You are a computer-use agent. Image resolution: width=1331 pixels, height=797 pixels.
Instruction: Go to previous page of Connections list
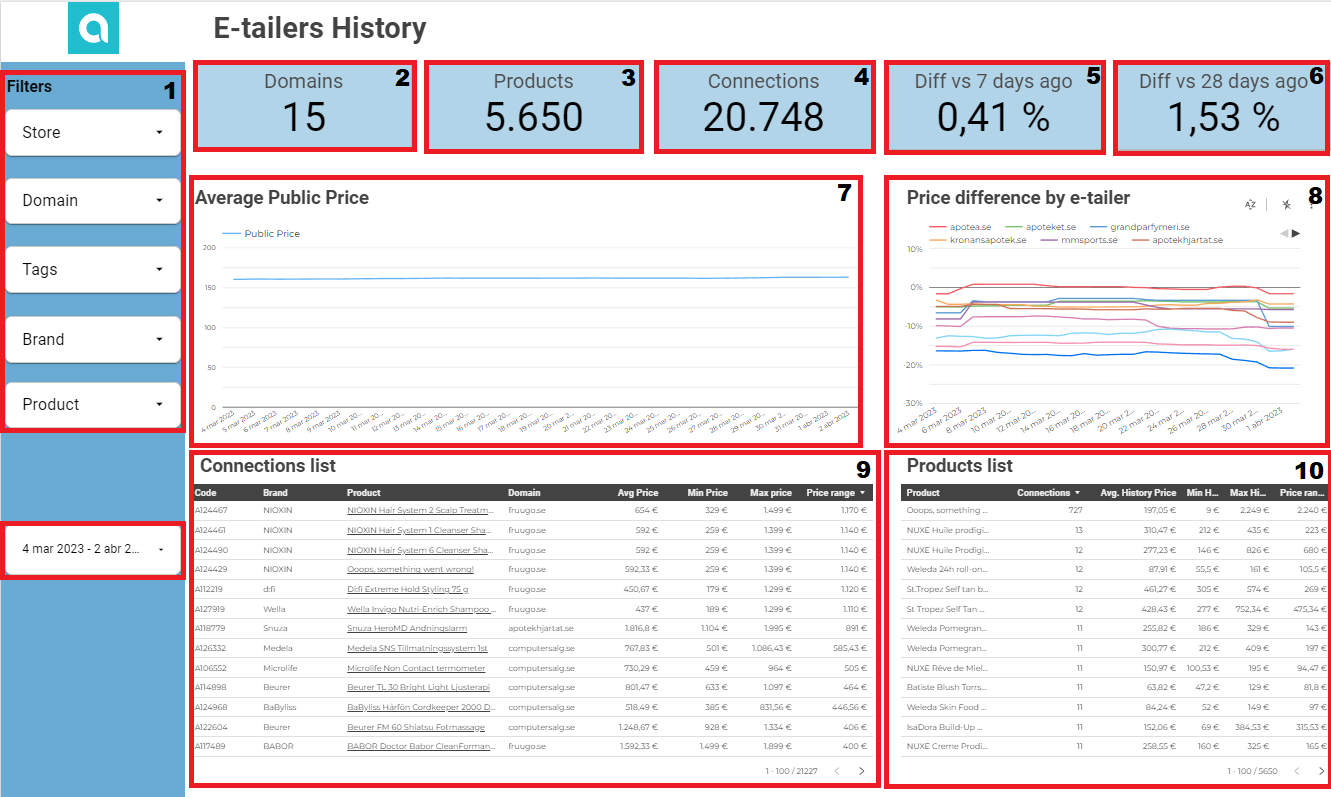(835, 771)
